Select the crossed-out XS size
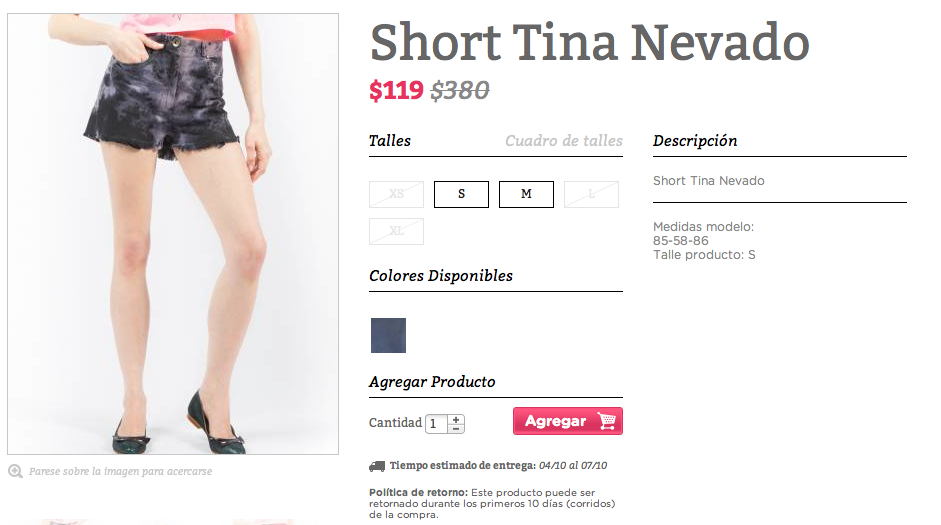The image size is (941, 525). point(397,194)
